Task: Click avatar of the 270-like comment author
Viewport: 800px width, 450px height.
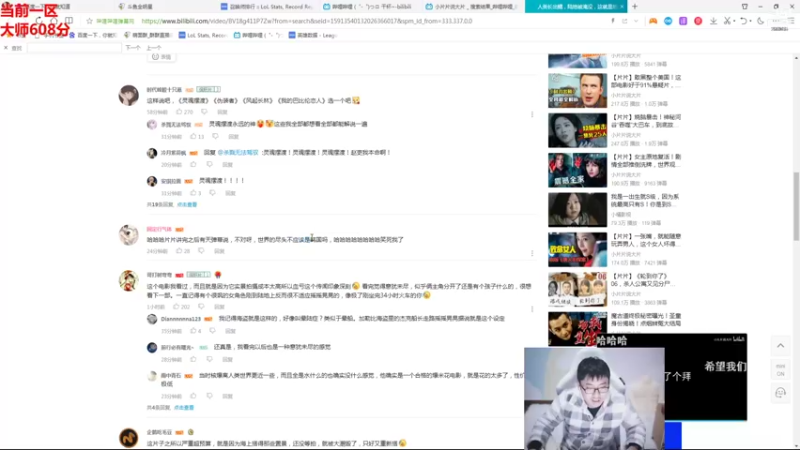Action: click(129, 95)
